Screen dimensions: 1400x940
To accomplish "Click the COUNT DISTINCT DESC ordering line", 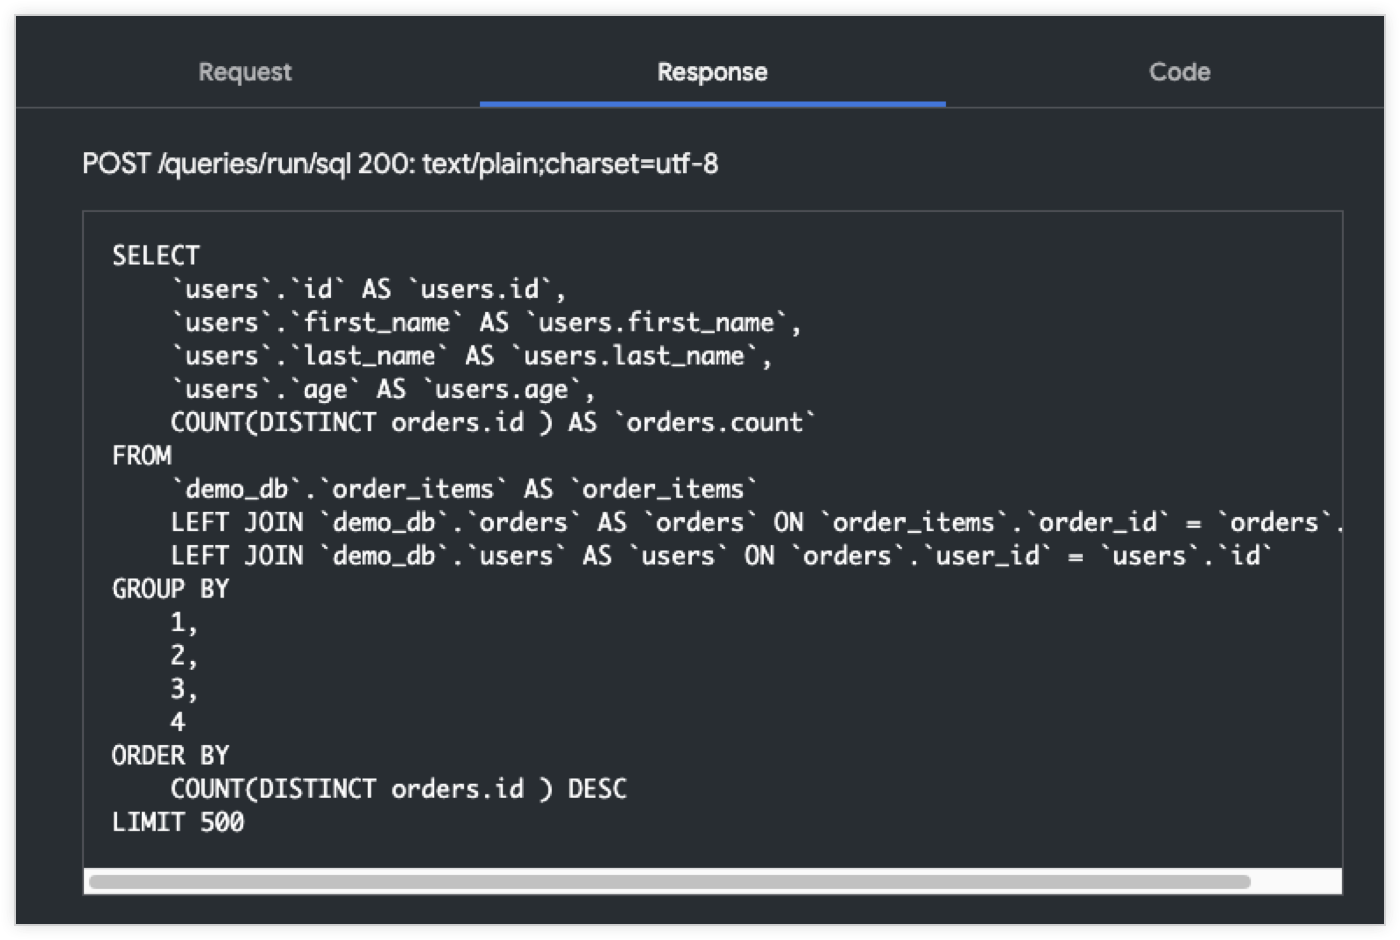I will coord(398,789).
